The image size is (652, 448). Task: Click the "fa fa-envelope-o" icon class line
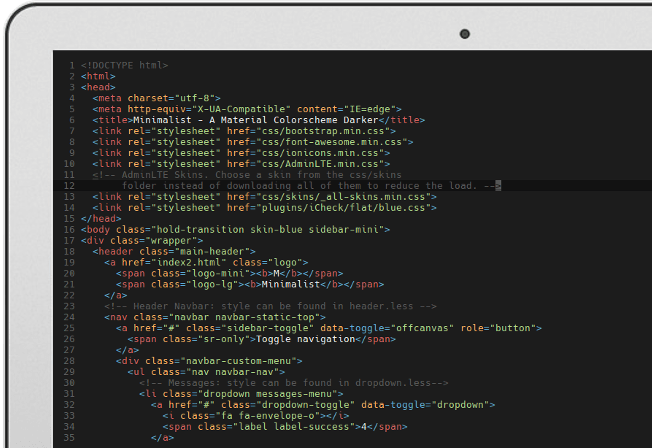[256, 416]
